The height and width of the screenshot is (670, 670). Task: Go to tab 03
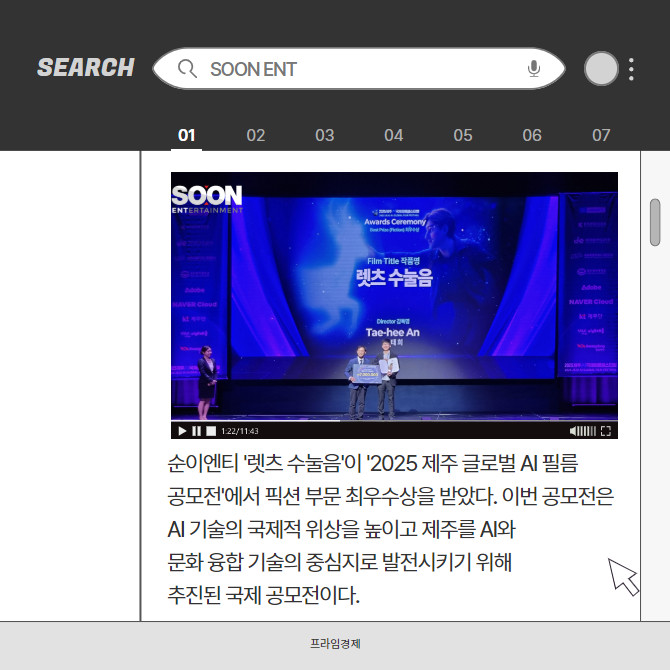click(325, 135)
